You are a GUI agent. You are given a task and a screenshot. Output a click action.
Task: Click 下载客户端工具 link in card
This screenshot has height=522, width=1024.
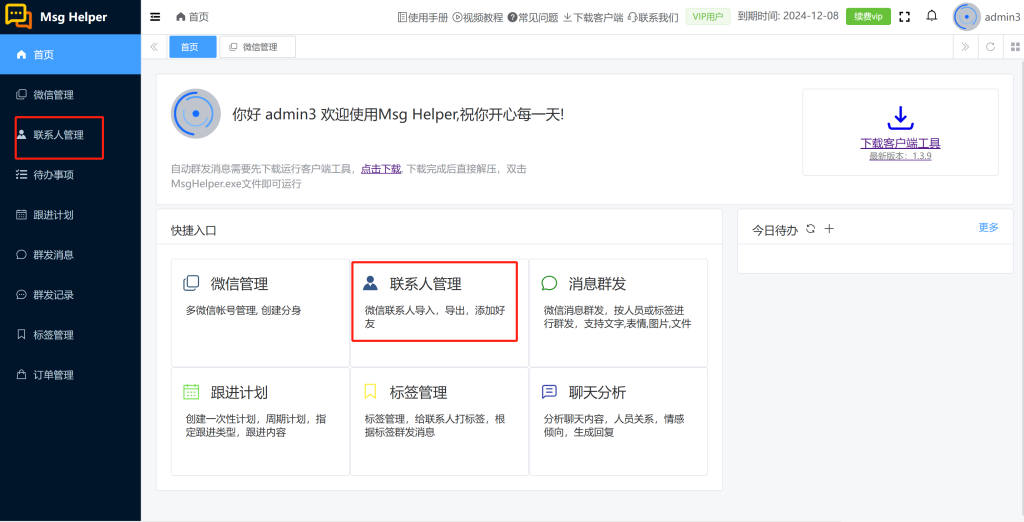(900, 144)
